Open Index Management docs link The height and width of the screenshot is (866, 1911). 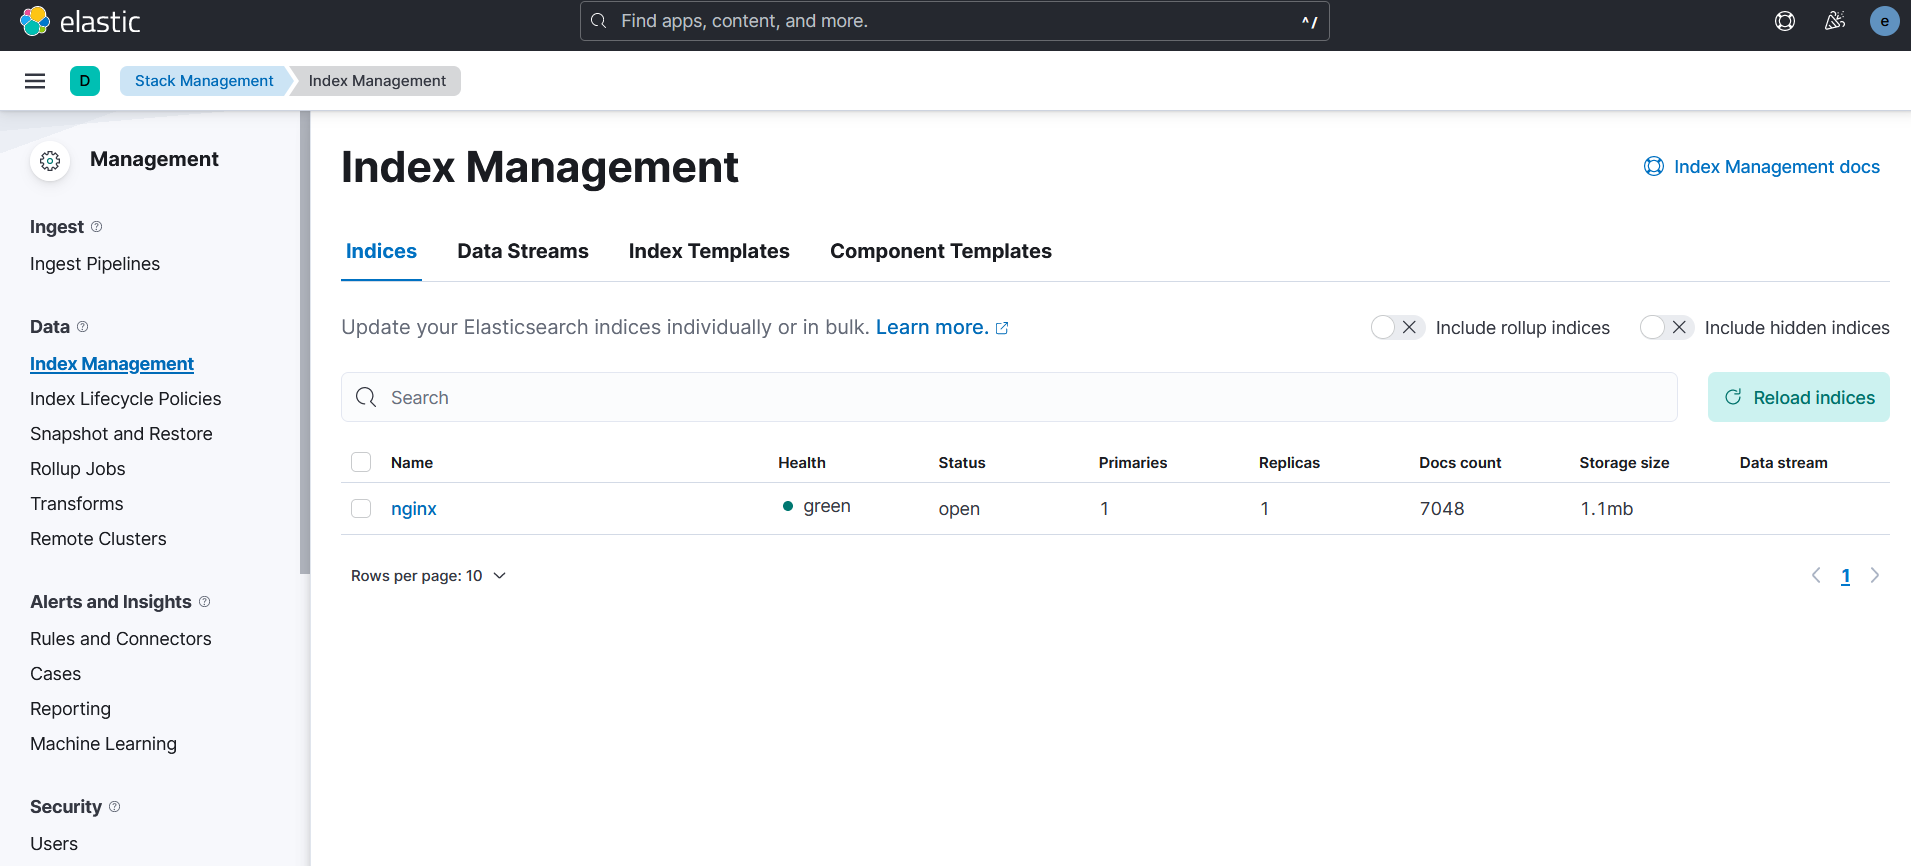pyautogui.click(x=1762, y=167)
